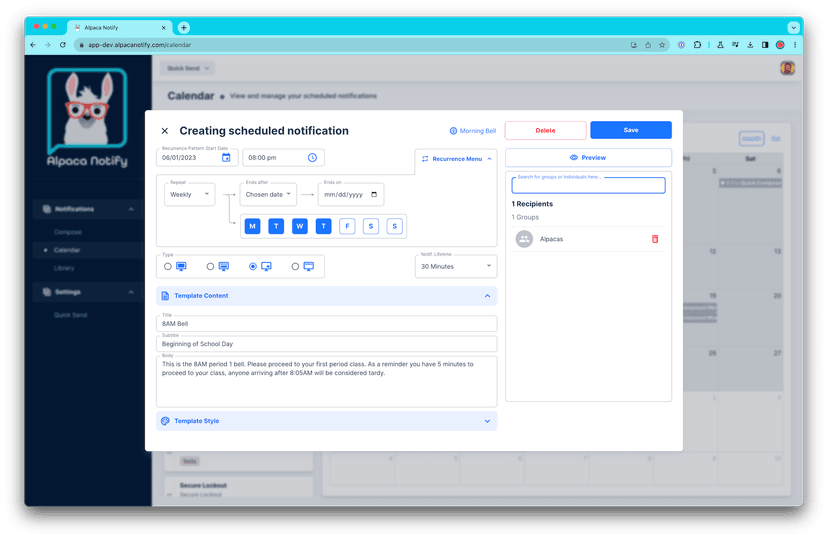Open the Ends on date calendar icon

pos(374,194)
